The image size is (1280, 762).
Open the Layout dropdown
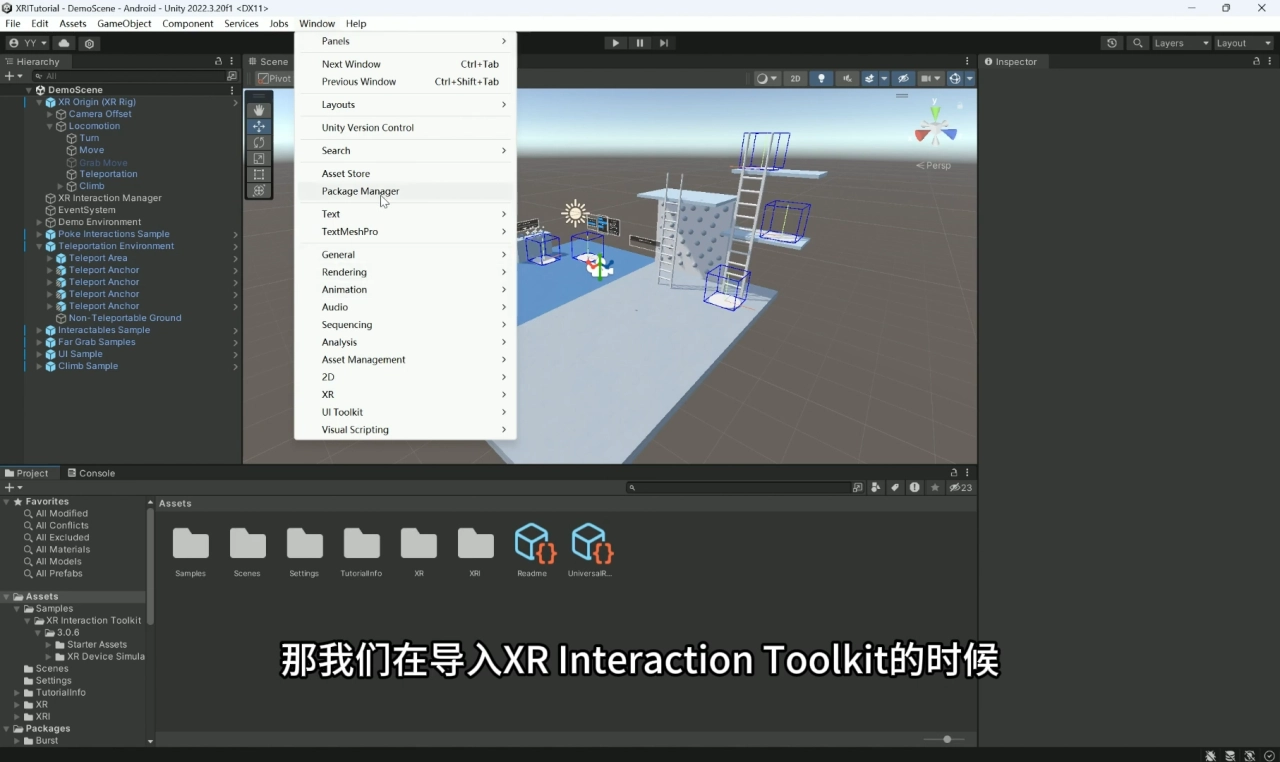[x=1243, y=43]
